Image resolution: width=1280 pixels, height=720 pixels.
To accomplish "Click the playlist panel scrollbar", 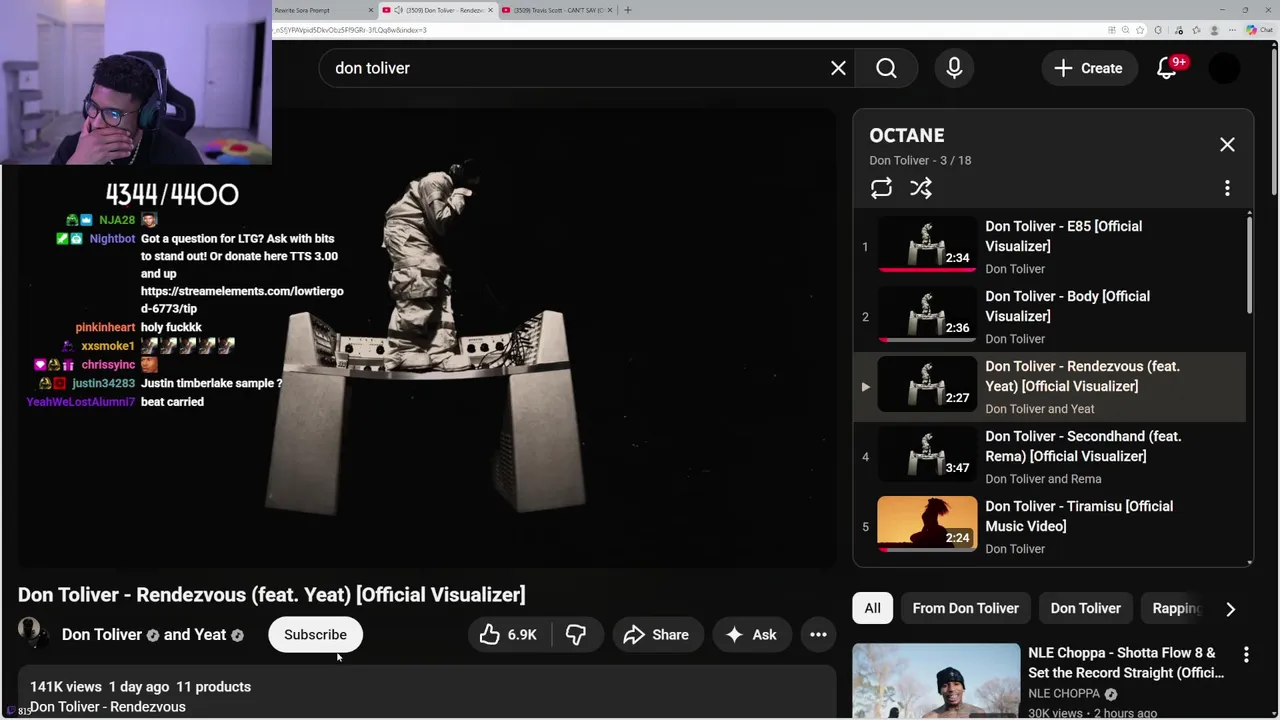I will 1249,265.
